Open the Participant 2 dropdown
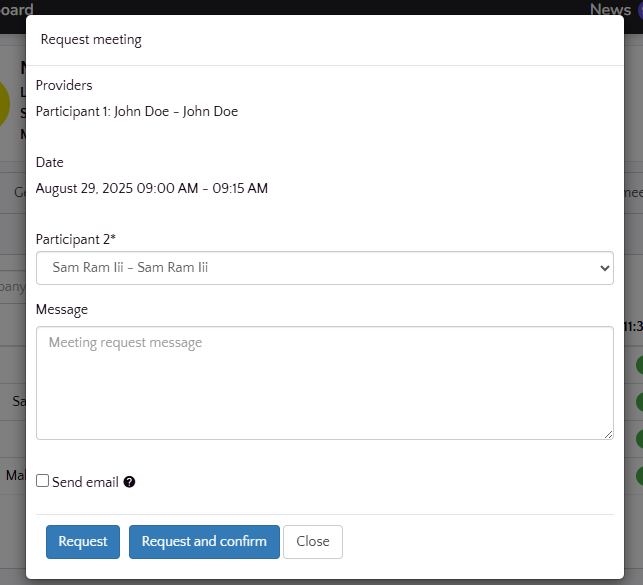Screen dimensions: 643x585 pos(324,268)
